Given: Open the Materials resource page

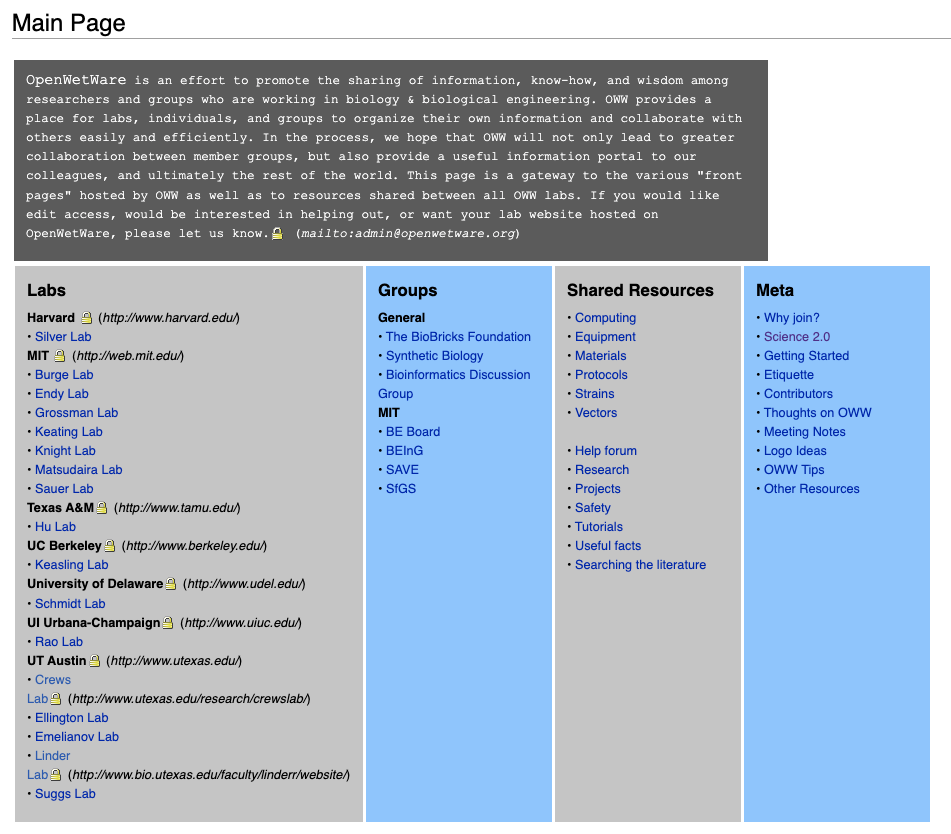Looking at the screenshot, I should [x=600, y=355].
